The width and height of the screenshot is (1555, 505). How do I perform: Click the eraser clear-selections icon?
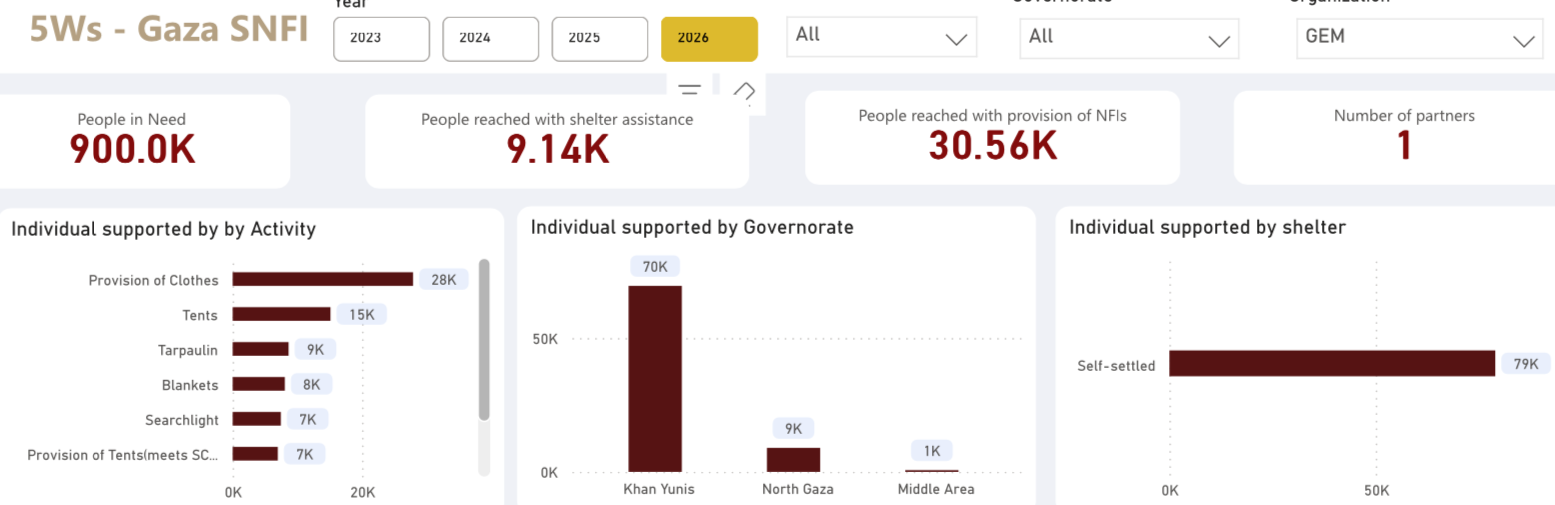tap(743, 91)
